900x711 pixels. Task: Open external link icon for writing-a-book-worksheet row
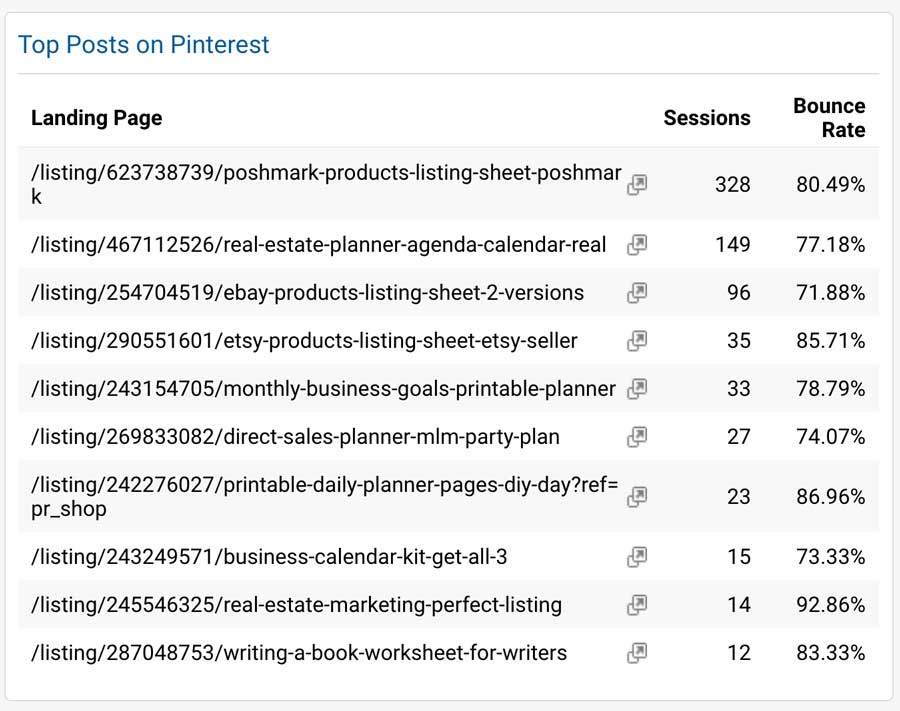click(x=637, y=653)
